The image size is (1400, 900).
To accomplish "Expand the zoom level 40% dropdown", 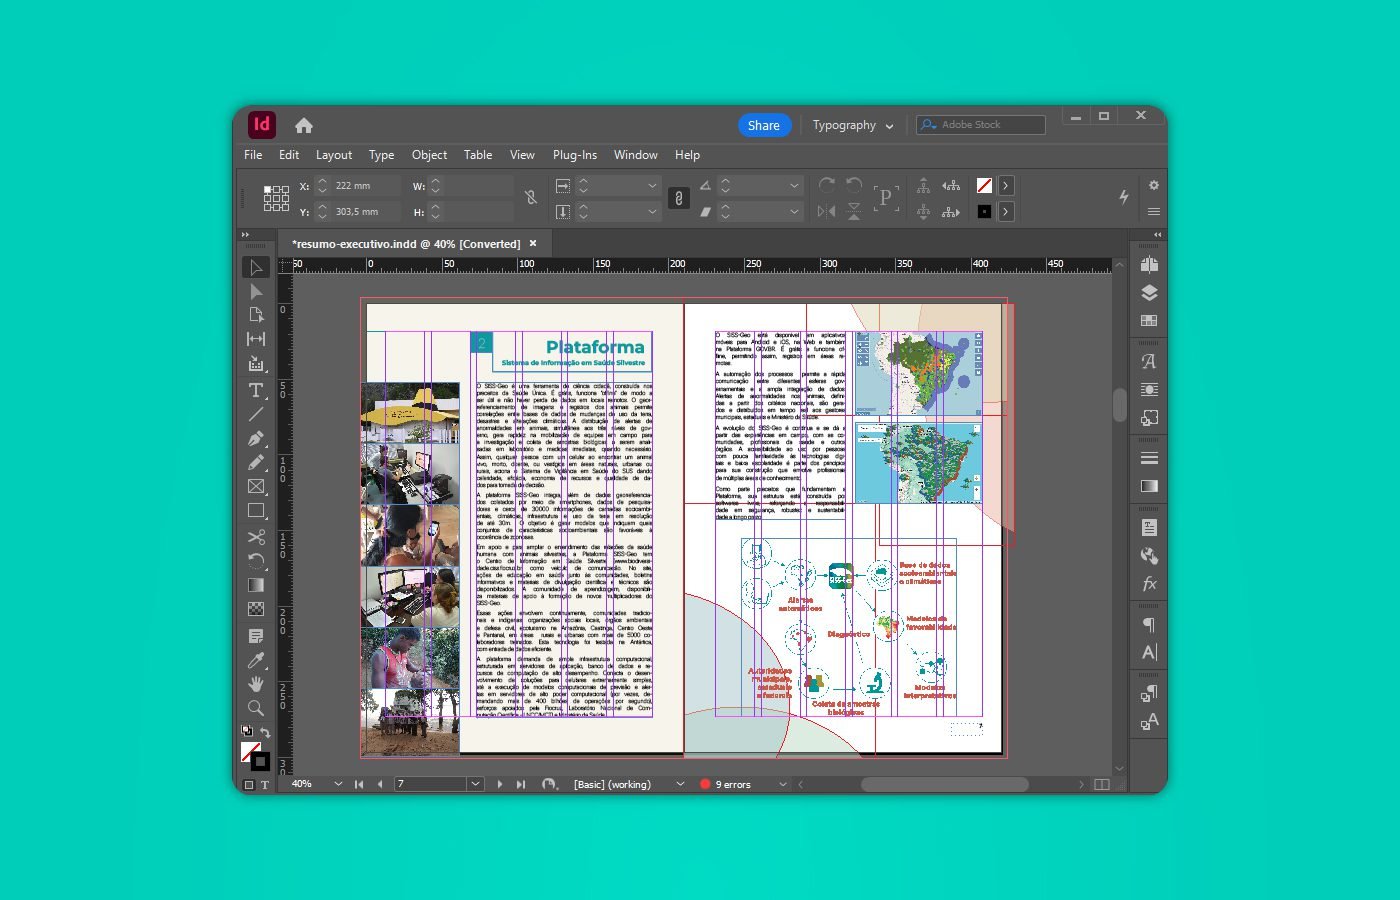I will [x=338, y=784].
